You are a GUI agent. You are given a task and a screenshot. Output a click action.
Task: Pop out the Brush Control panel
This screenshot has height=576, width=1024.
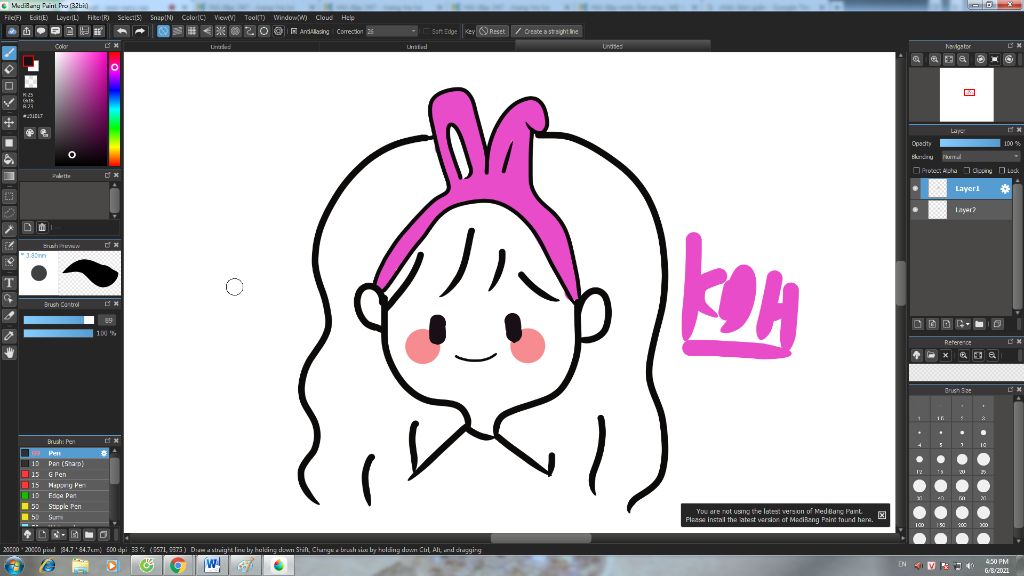tap(108, 304)
